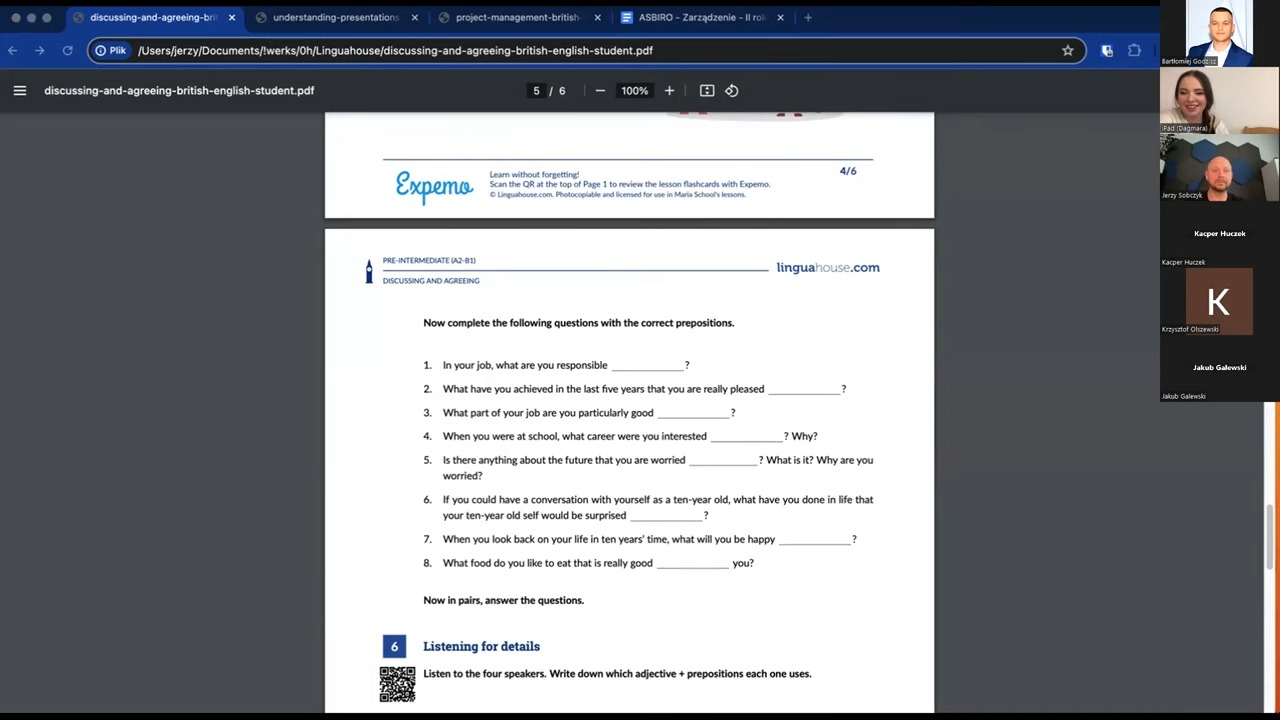
Task: Select Dagmara's video thumbnail
Action: (x=1219, y=100)
